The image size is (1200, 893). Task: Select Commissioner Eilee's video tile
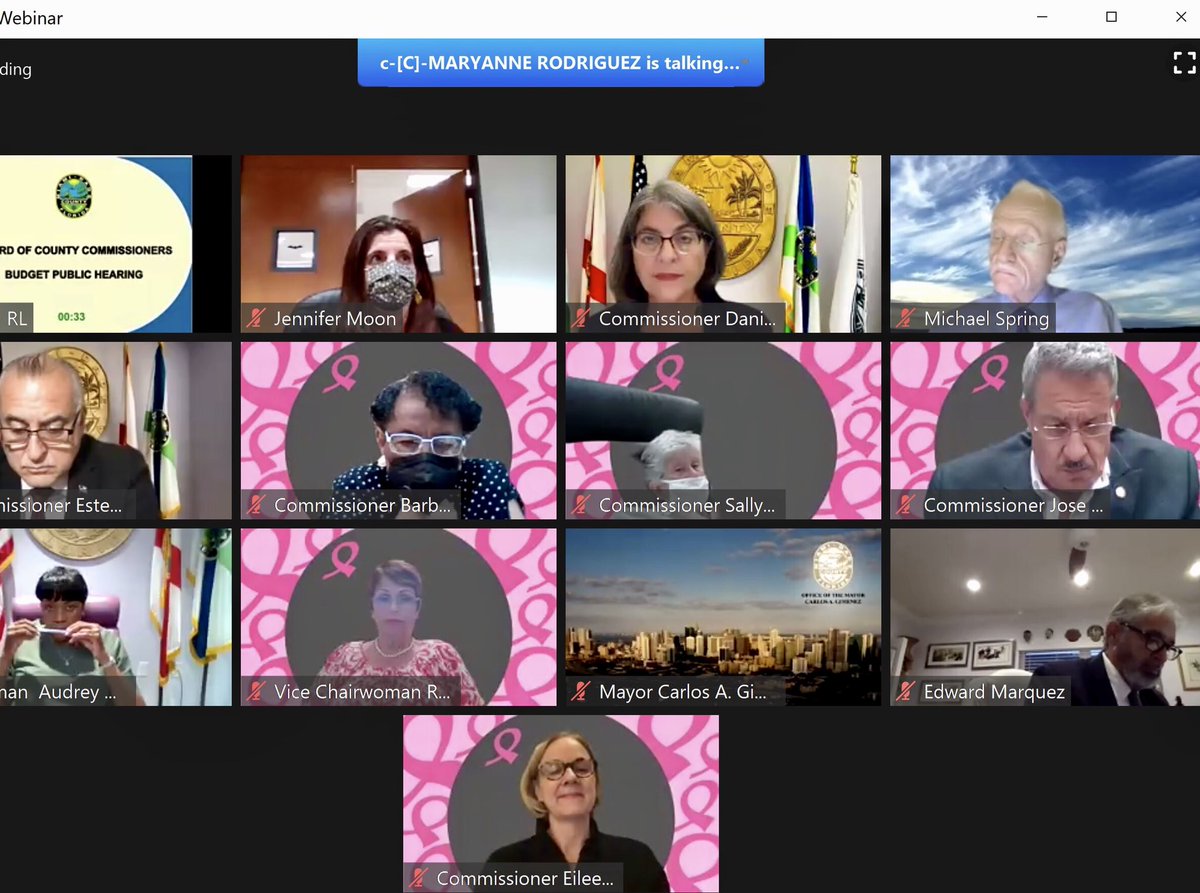click(561, 804)
